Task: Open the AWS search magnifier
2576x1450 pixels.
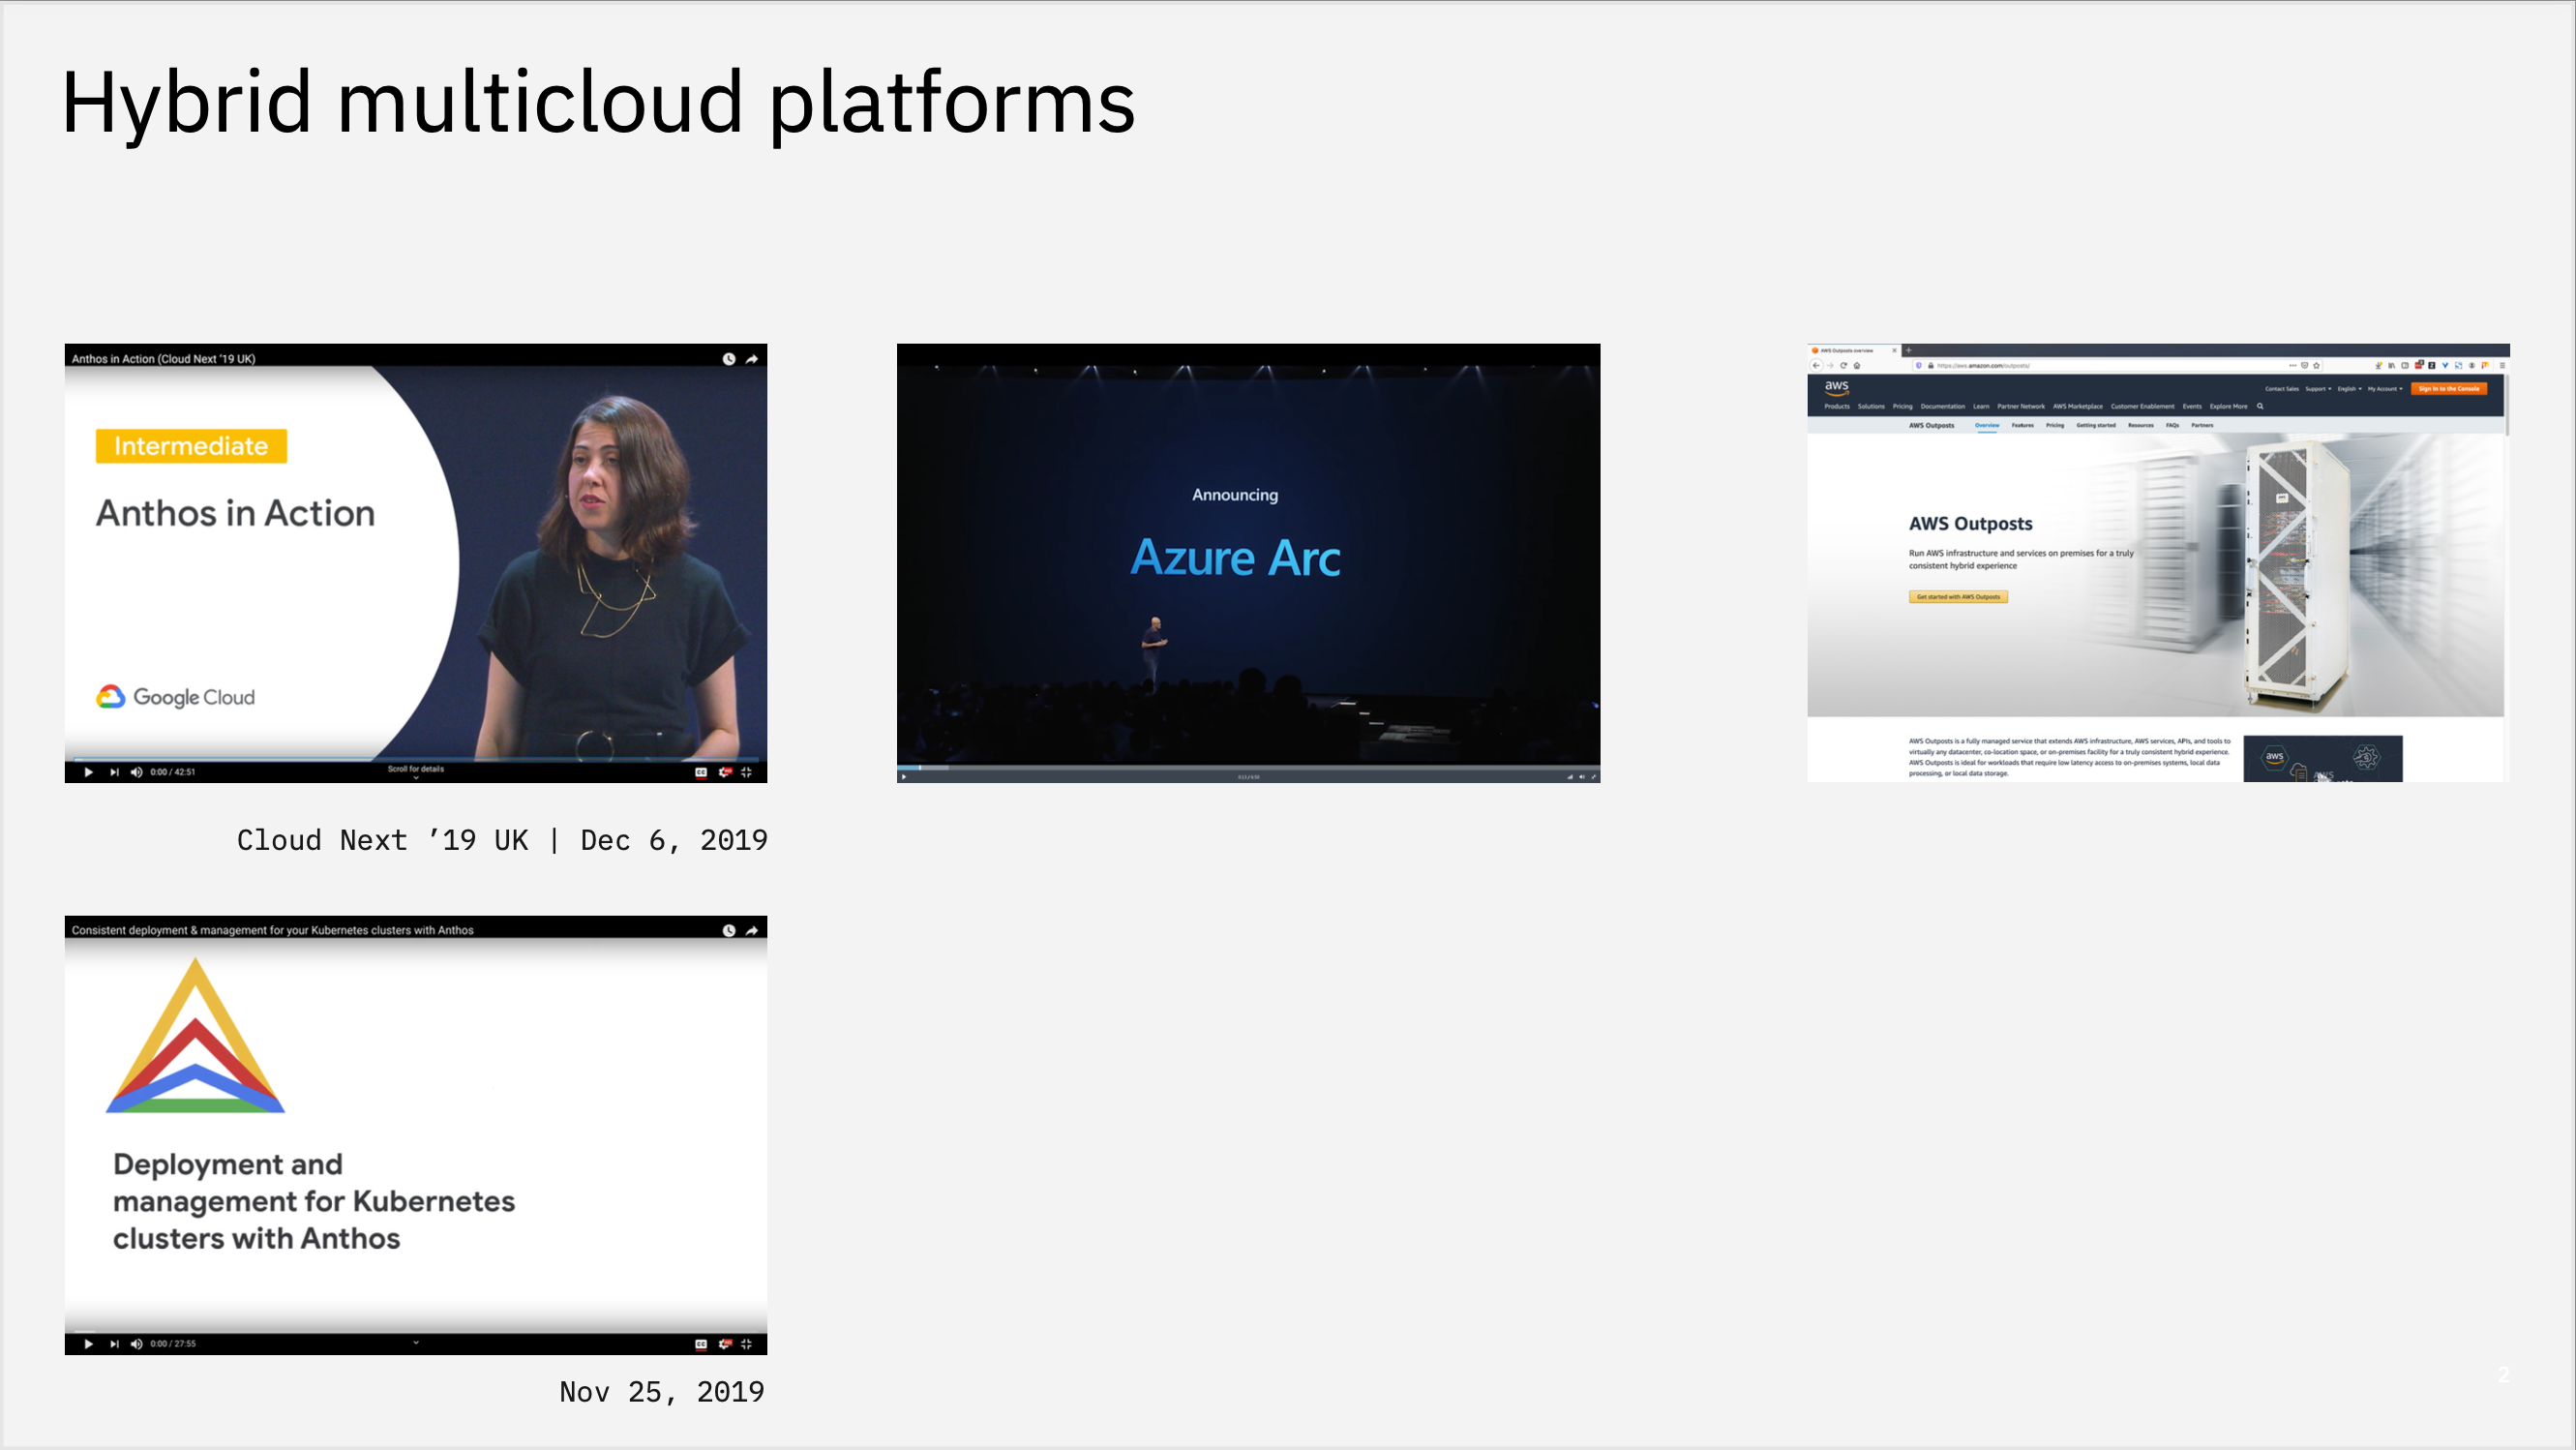Action: point(2261,406)
